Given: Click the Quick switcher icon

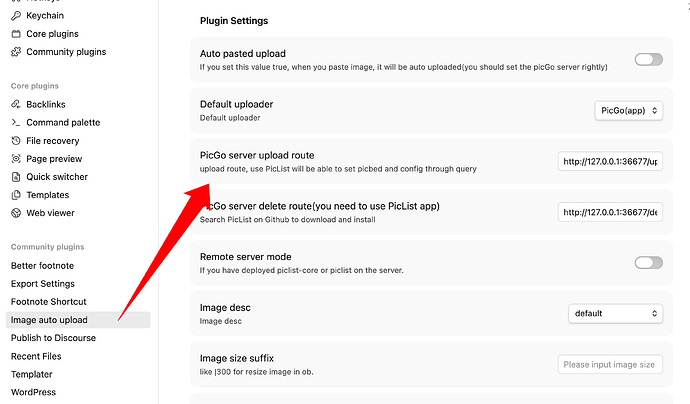Looking at the screenshot, I should pos(16,177).
